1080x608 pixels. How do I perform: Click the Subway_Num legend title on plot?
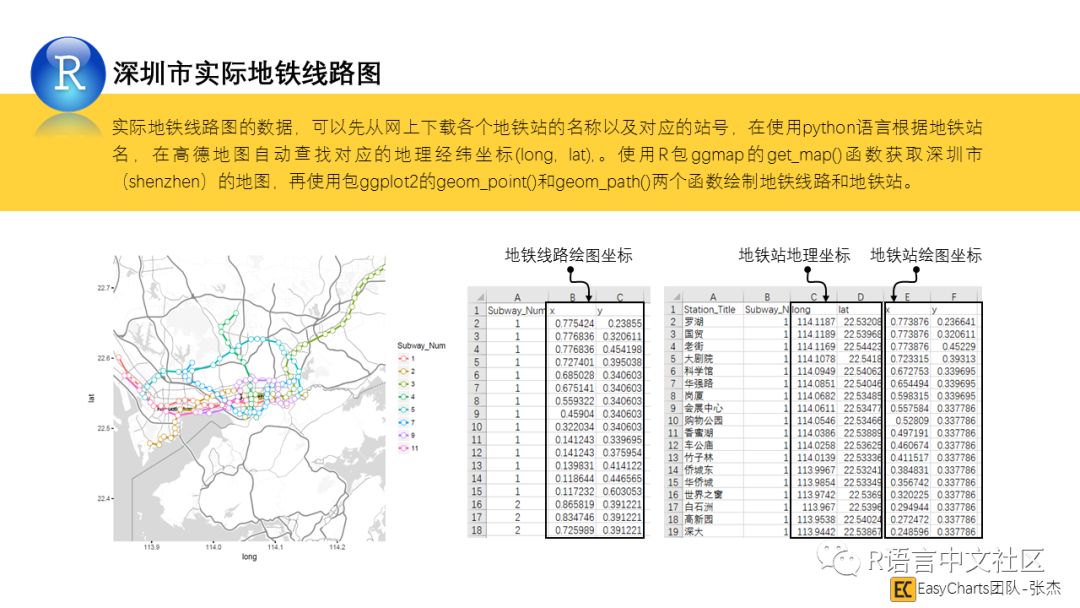click(421, 346)
